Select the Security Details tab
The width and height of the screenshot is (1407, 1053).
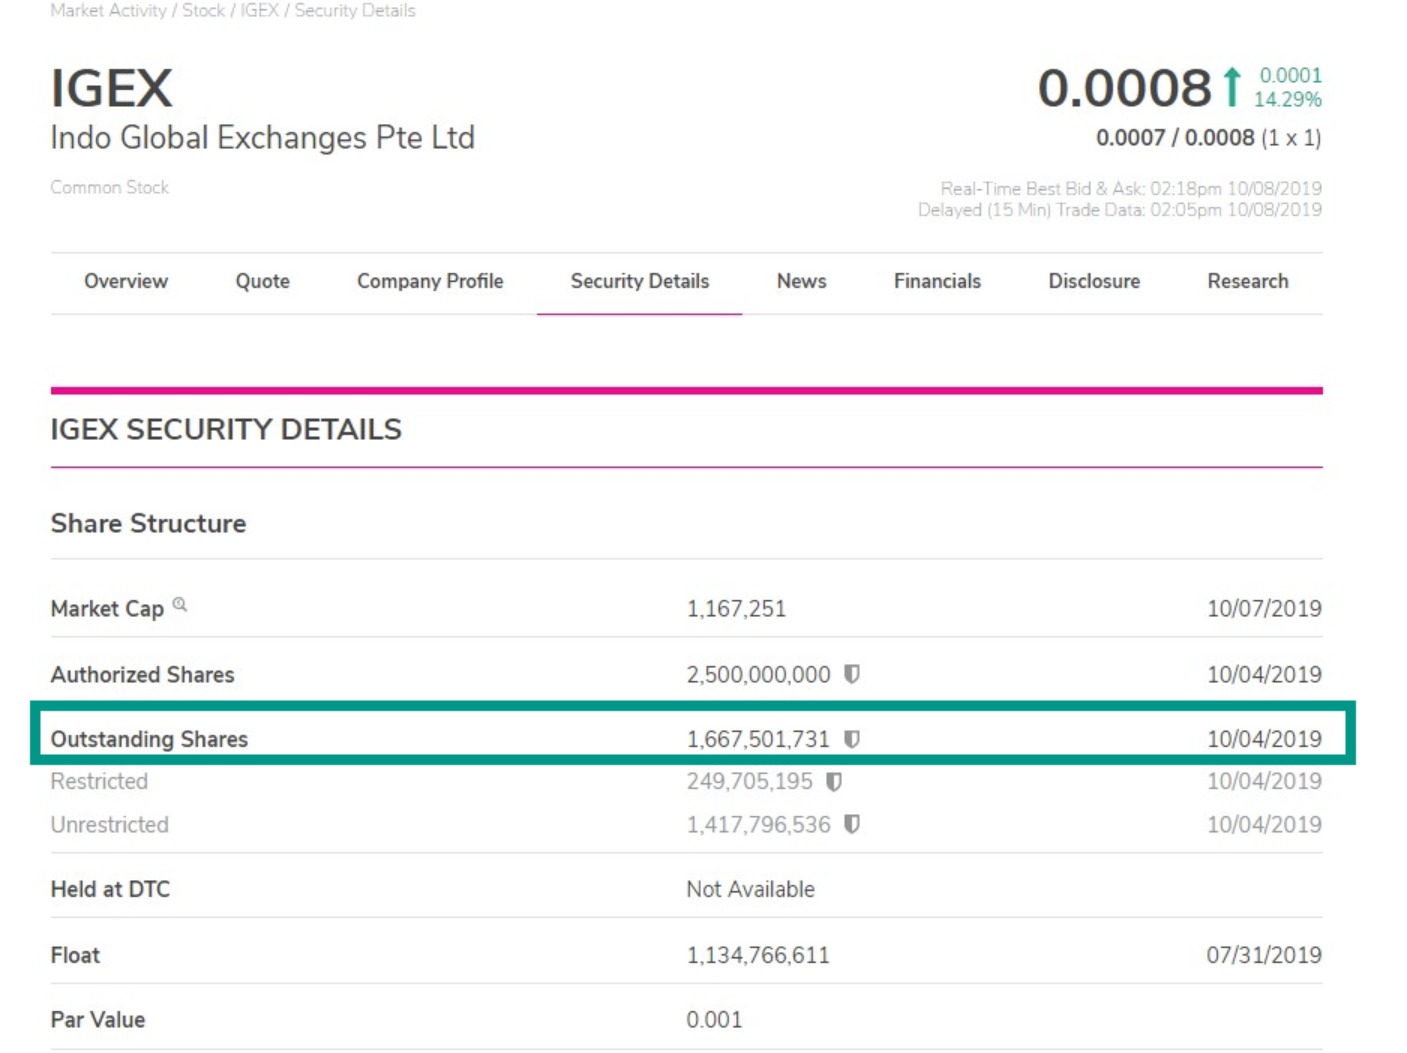pyautogui.click(x=640, y=281)
